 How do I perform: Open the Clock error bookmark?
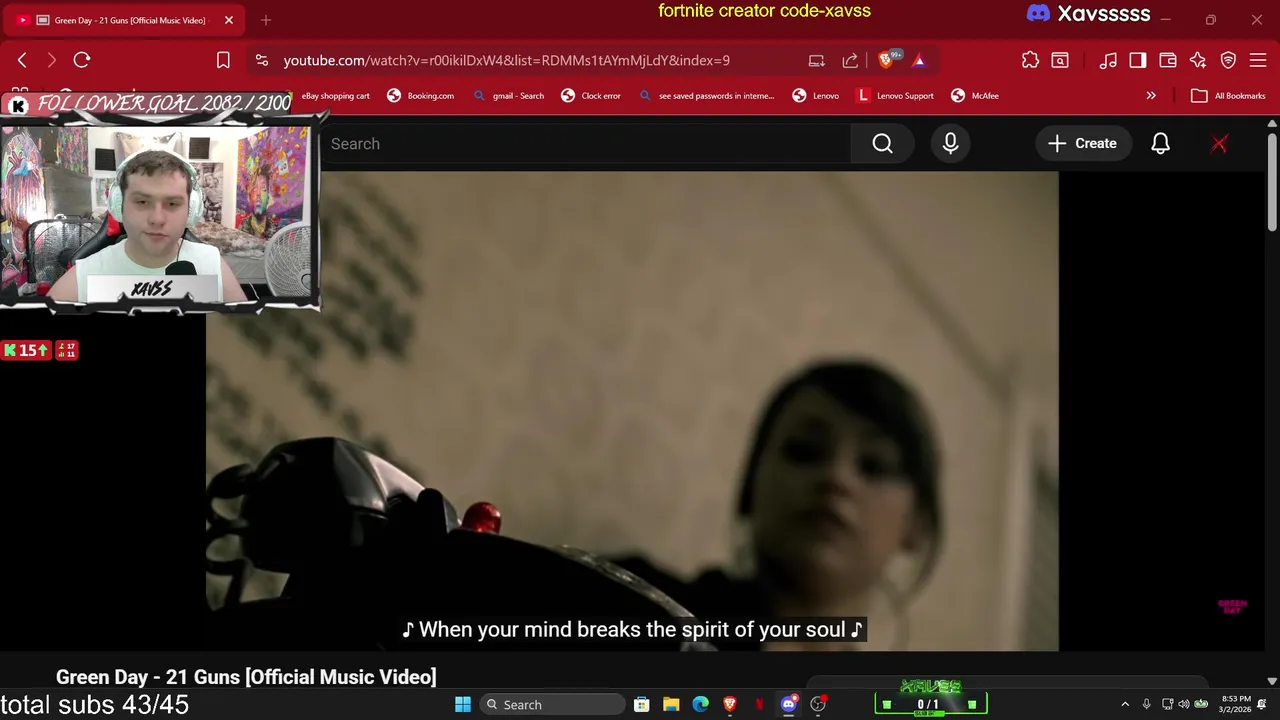click(x=591, y=96)
